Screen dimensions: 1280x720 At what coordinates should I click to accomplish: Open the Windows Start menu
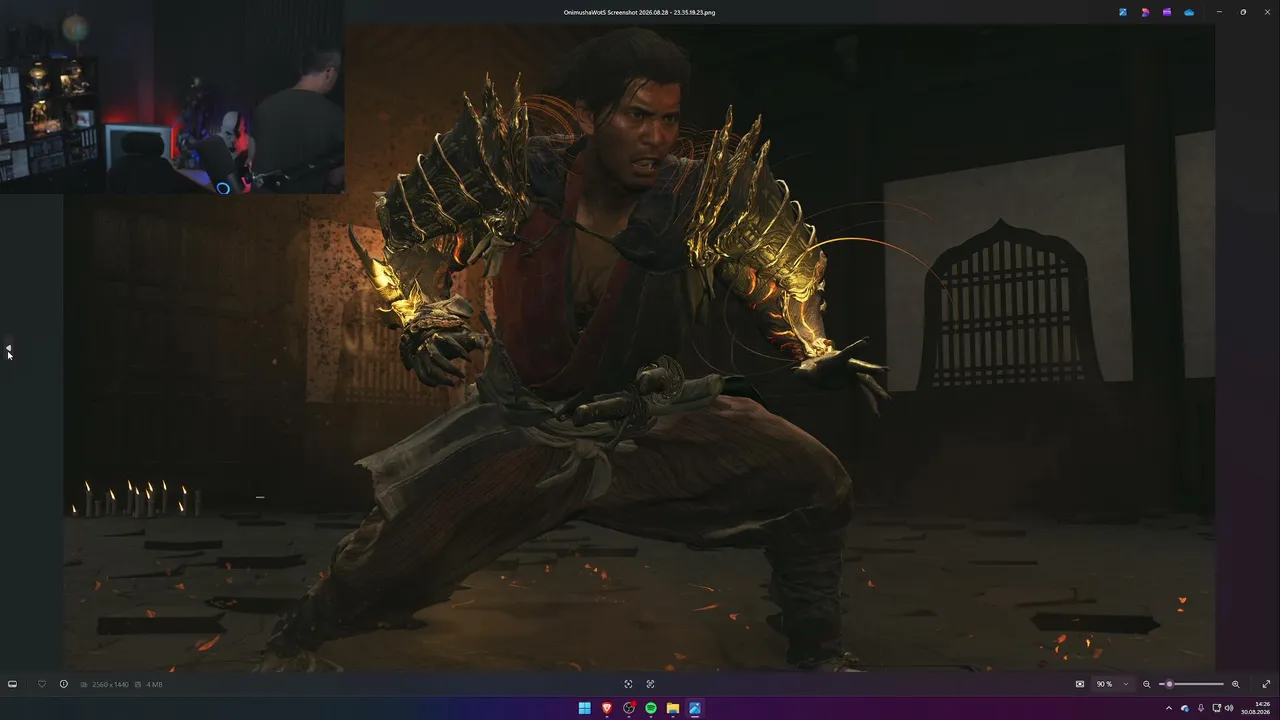click(x=585, y=708)
